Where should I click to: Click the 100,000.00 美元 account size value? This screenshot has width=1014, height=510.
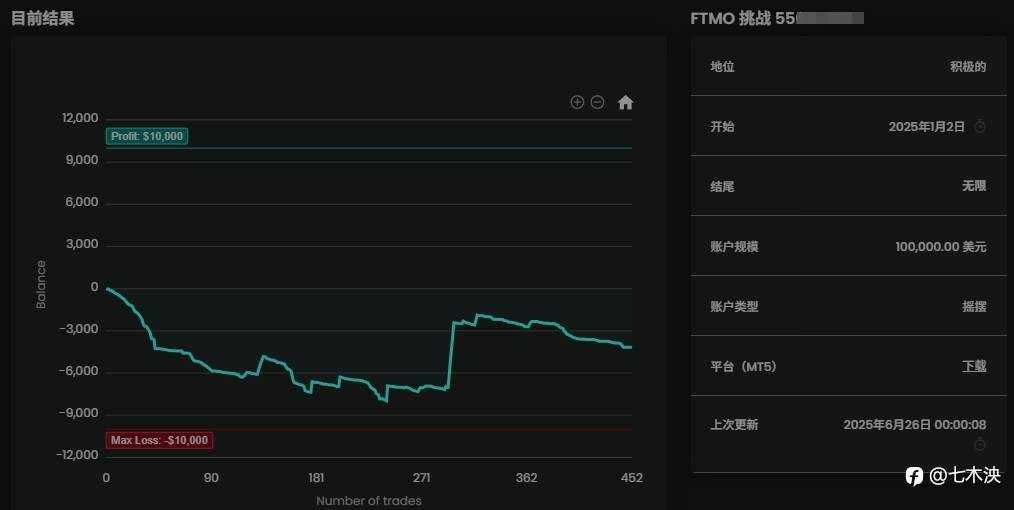coord(941,246)
